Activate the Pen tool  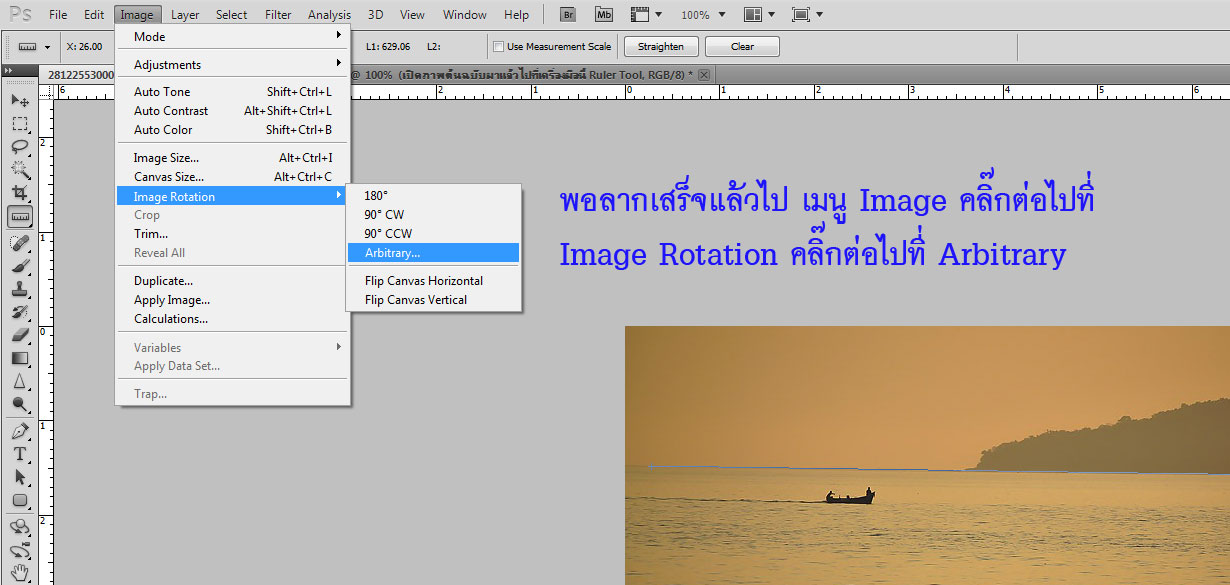[x=19, y=430]
